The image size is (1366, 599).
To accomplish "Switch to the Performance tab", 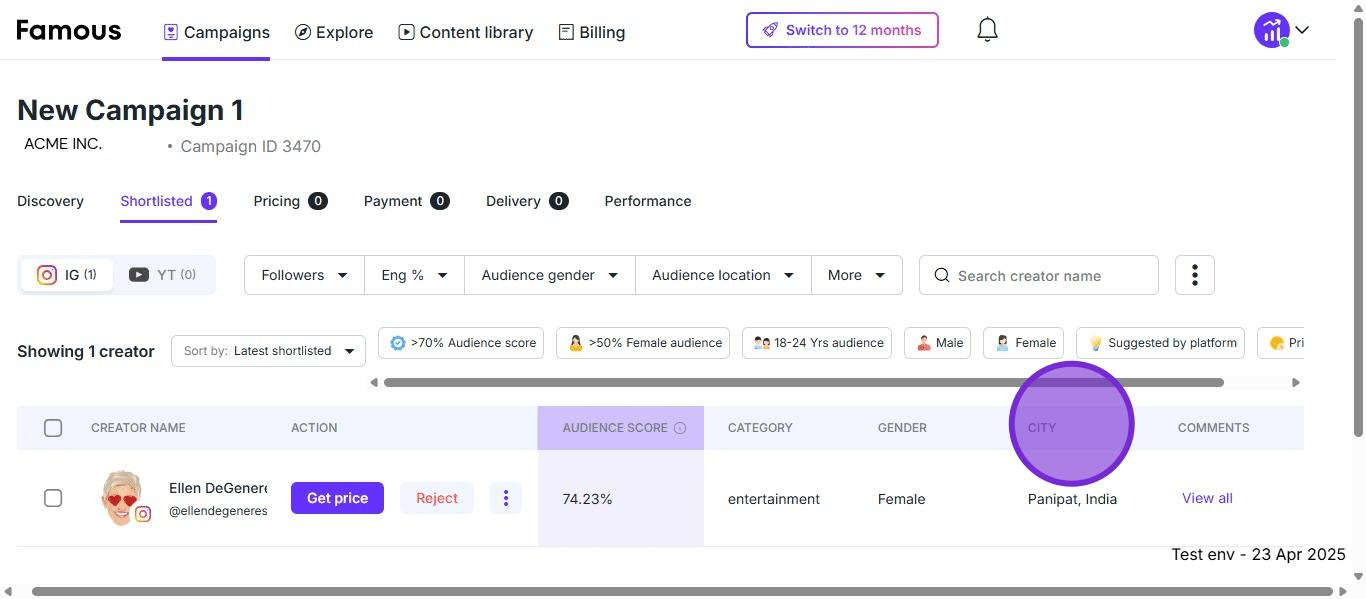I will [648, 201].
